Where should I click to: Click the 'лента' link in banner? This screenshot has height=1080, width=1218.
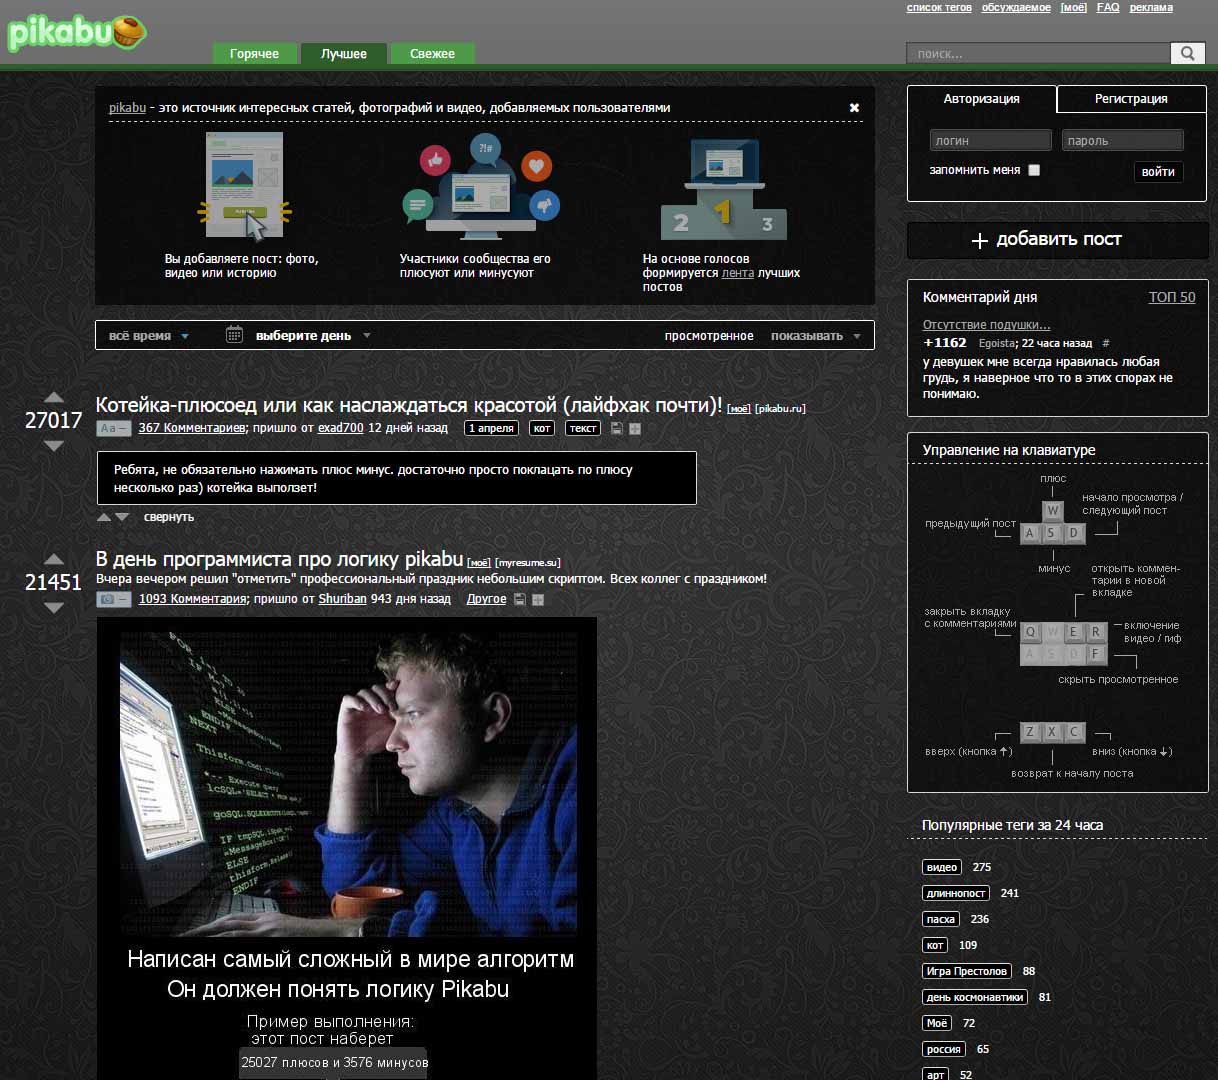(738, 273)
